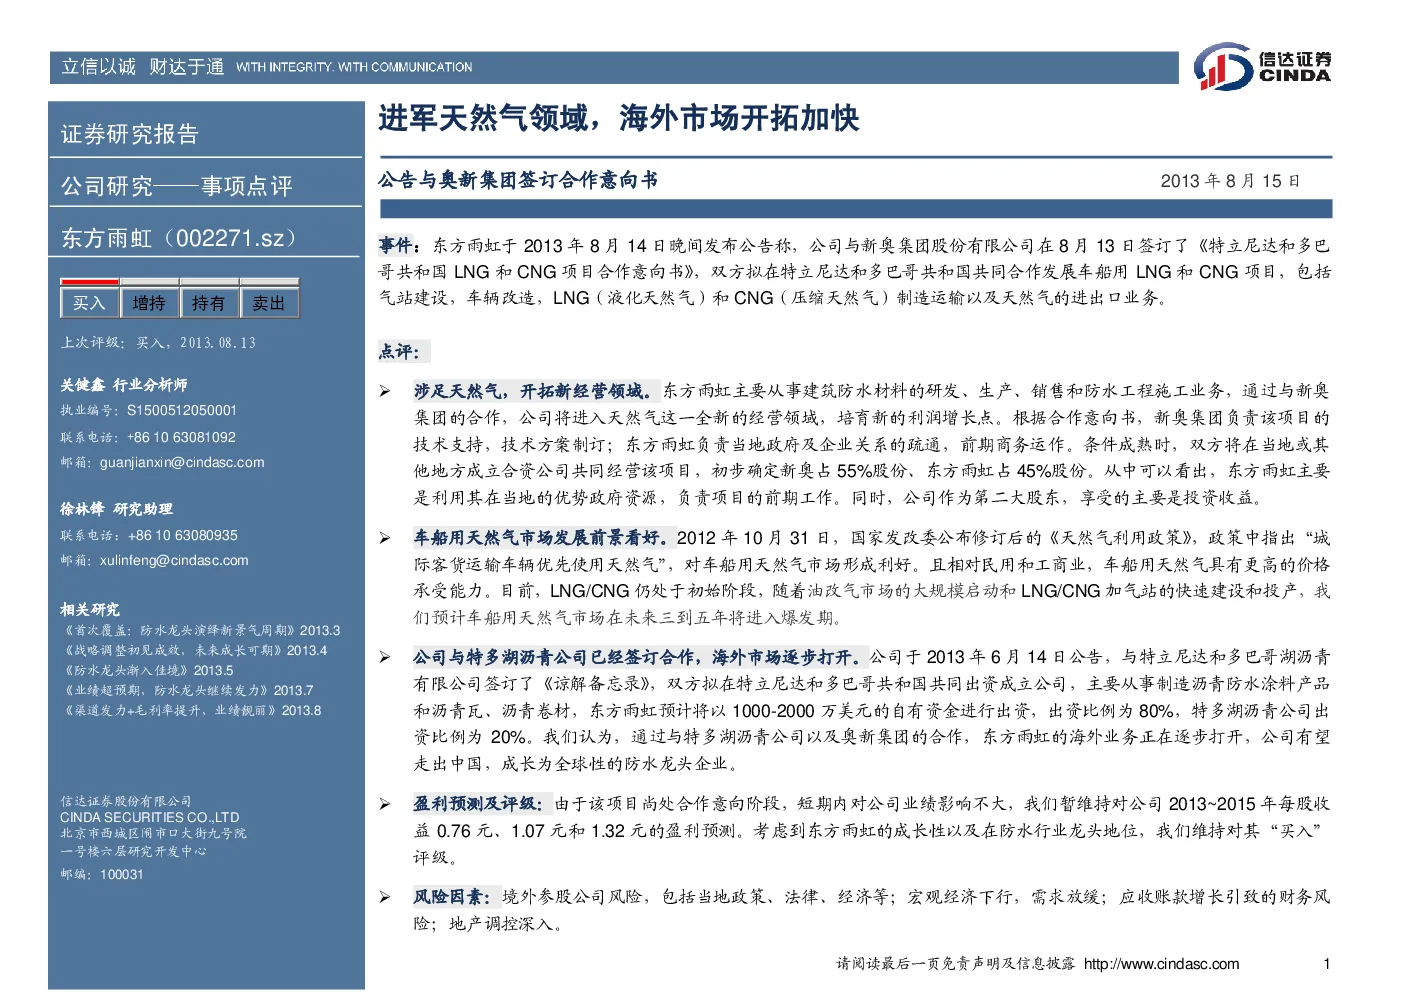Viewport: 1403px width, 992px height.
Task: Click the CINDA logo in the header
Action: click(1262, 67)
